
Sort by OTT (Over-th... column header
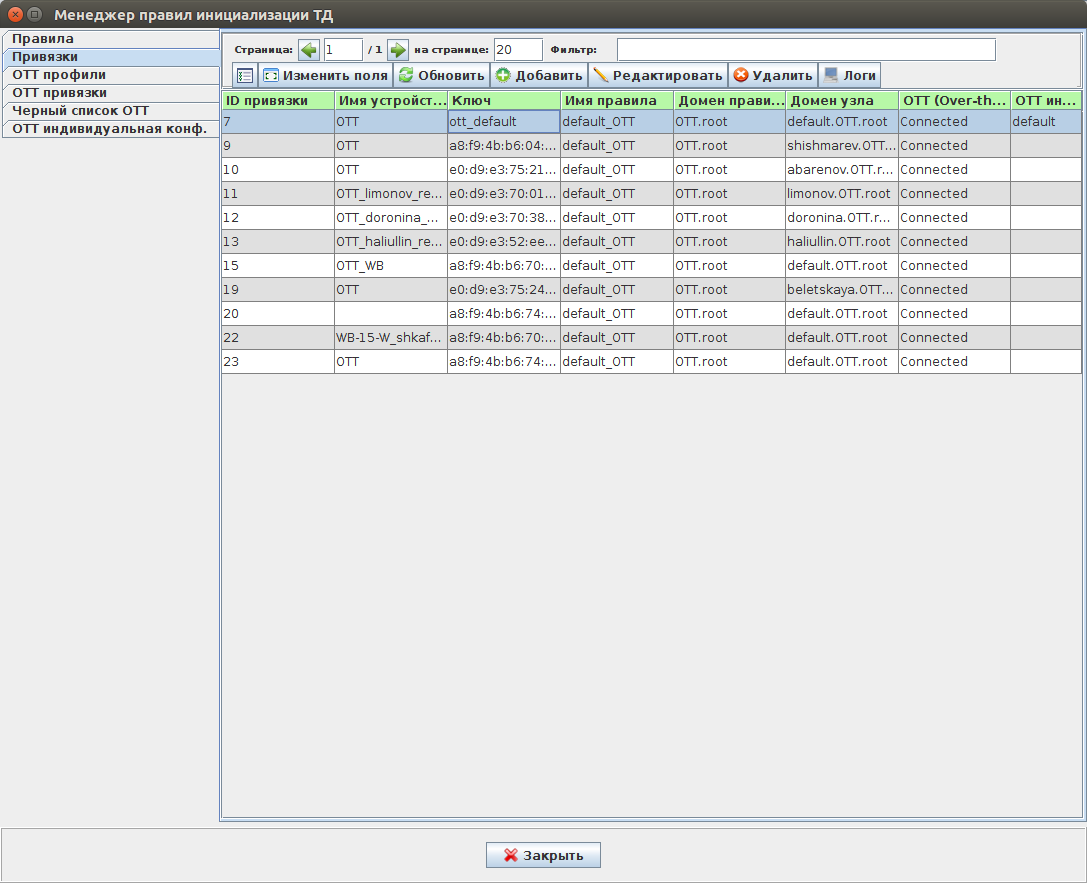[x=955, y=100]
